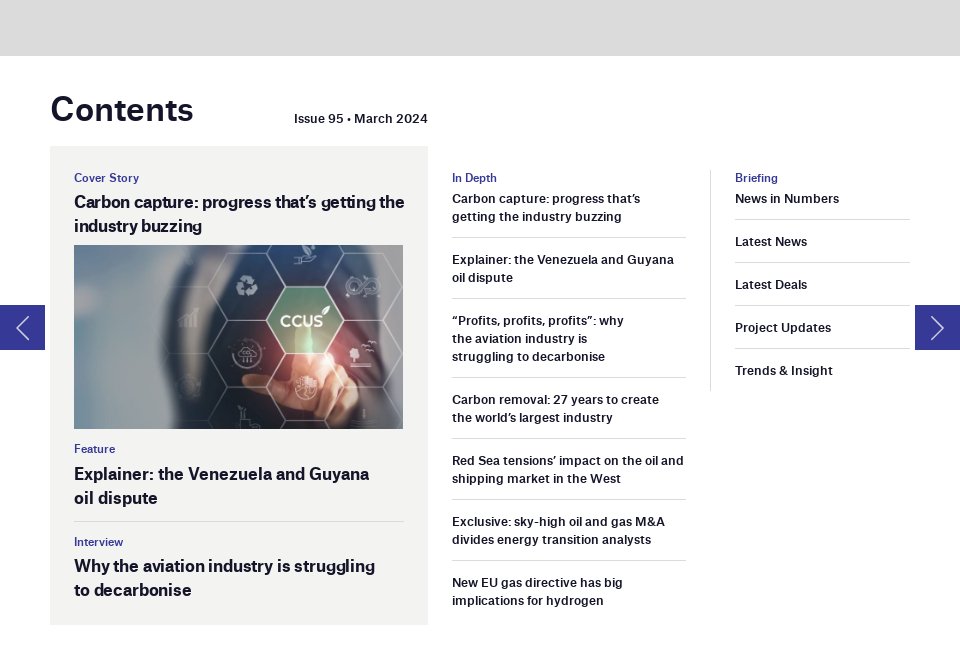Open Feature: Venezuela and Guyana oil dispute
960x655 pixels.
pyautogui.click(x=222, y=485)
